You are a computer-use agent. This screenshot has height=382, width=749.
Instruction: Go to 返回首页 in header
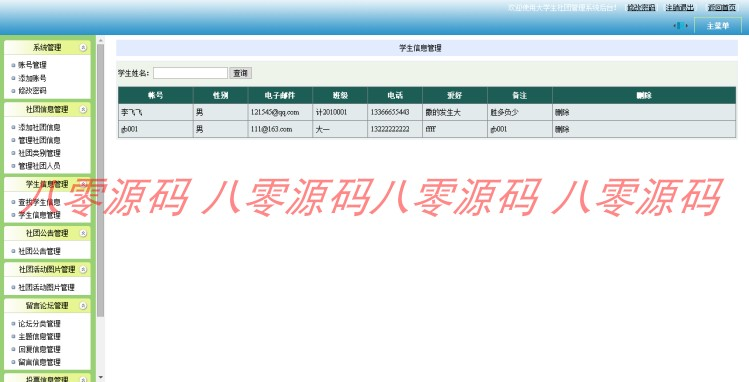pos(722,8)
